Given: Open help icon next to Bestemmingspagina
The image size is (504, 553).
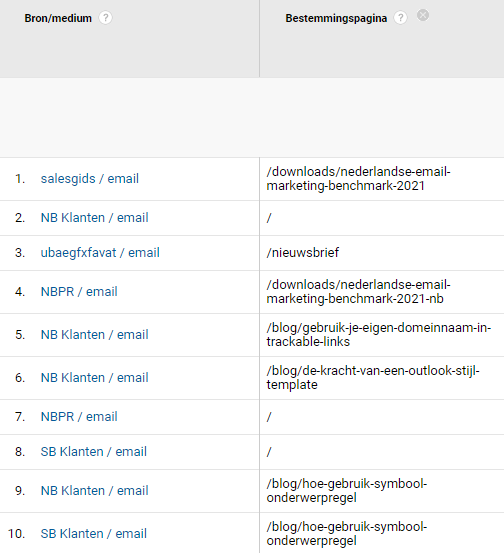Looking at the screenshot, I should pyautogui.click(x=400, y=18).
